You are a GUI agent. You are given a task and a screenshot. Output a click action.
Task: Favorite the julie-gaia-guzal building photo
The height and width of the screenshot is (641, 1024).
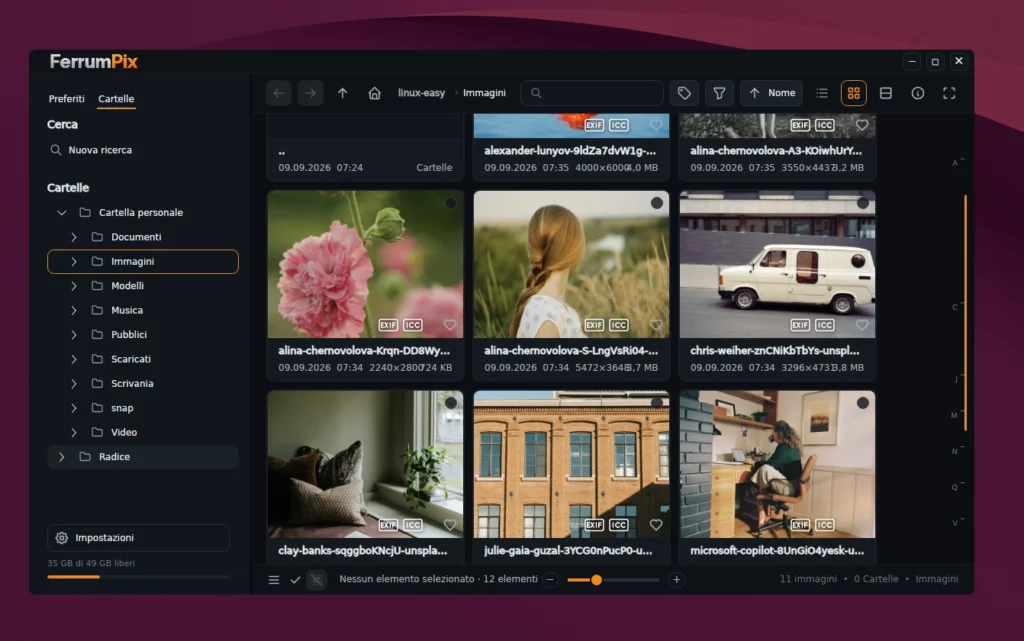[656, 525]
